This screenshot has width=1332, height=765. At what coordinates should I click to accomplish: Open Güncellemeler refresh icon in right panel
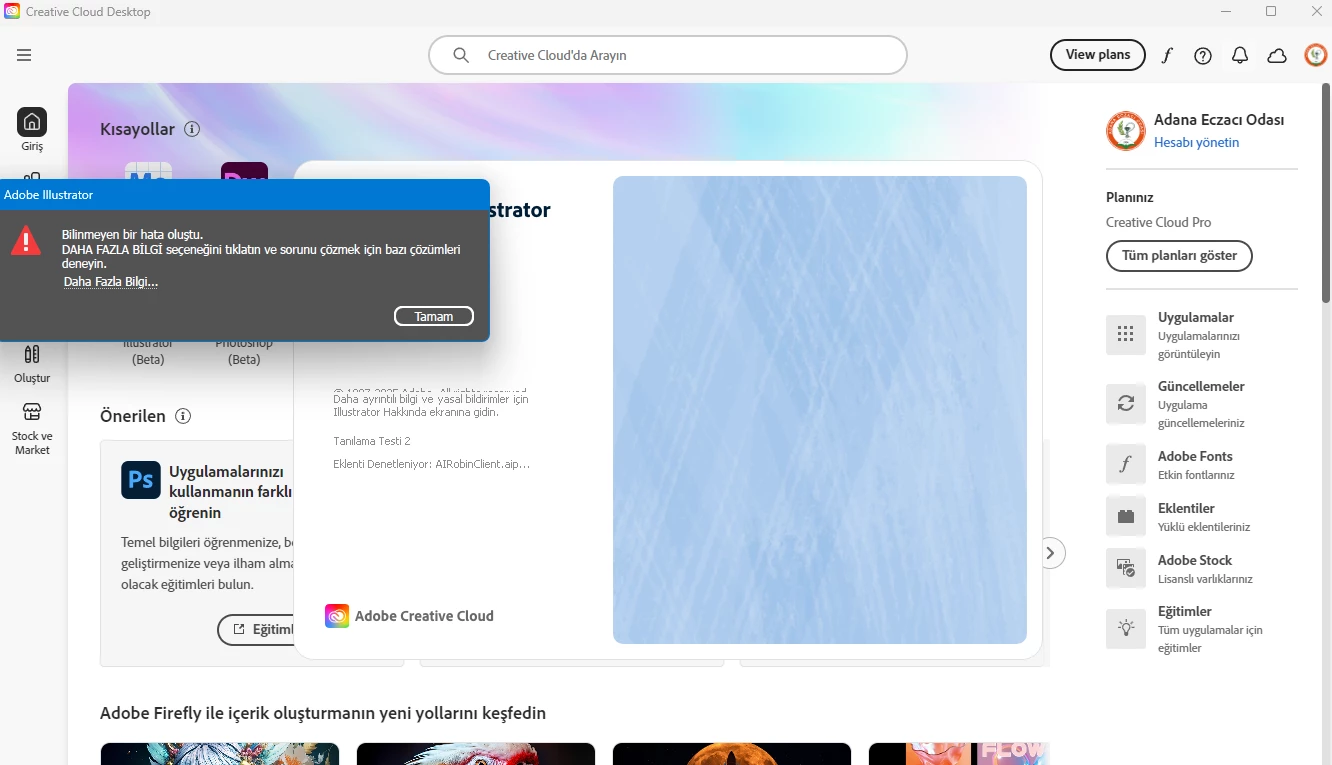(1126, 404)
